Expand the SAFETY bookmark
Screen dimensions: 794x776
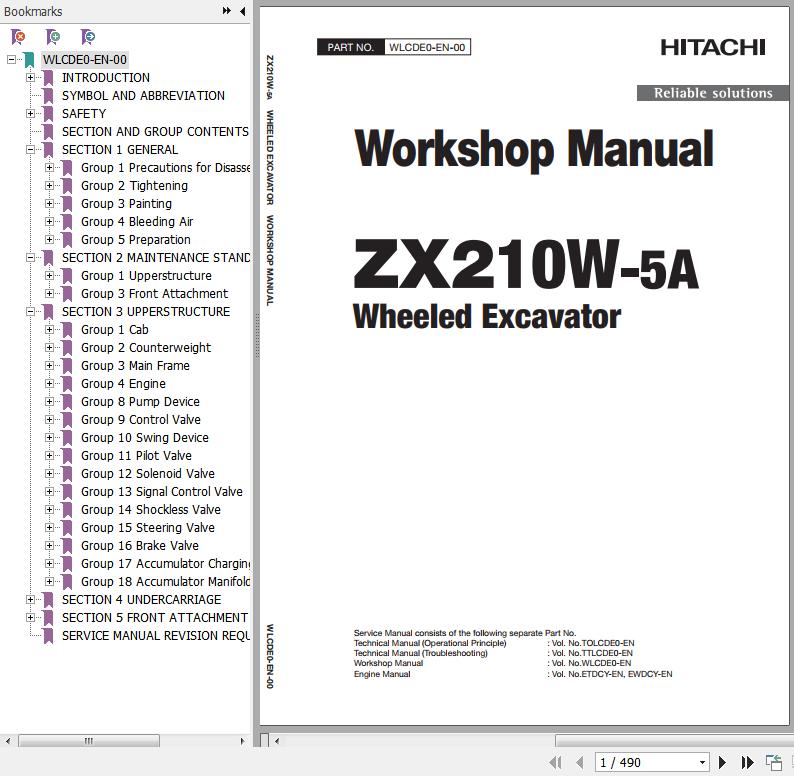30,113
